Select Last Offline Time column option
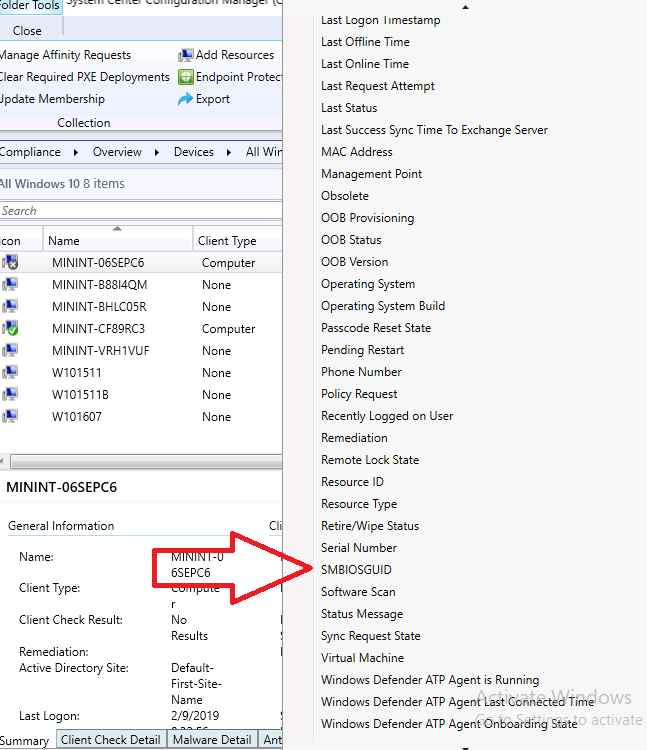The width and height of the screenshot is (647, 750). pyautogui.click(x=365, y=42)
